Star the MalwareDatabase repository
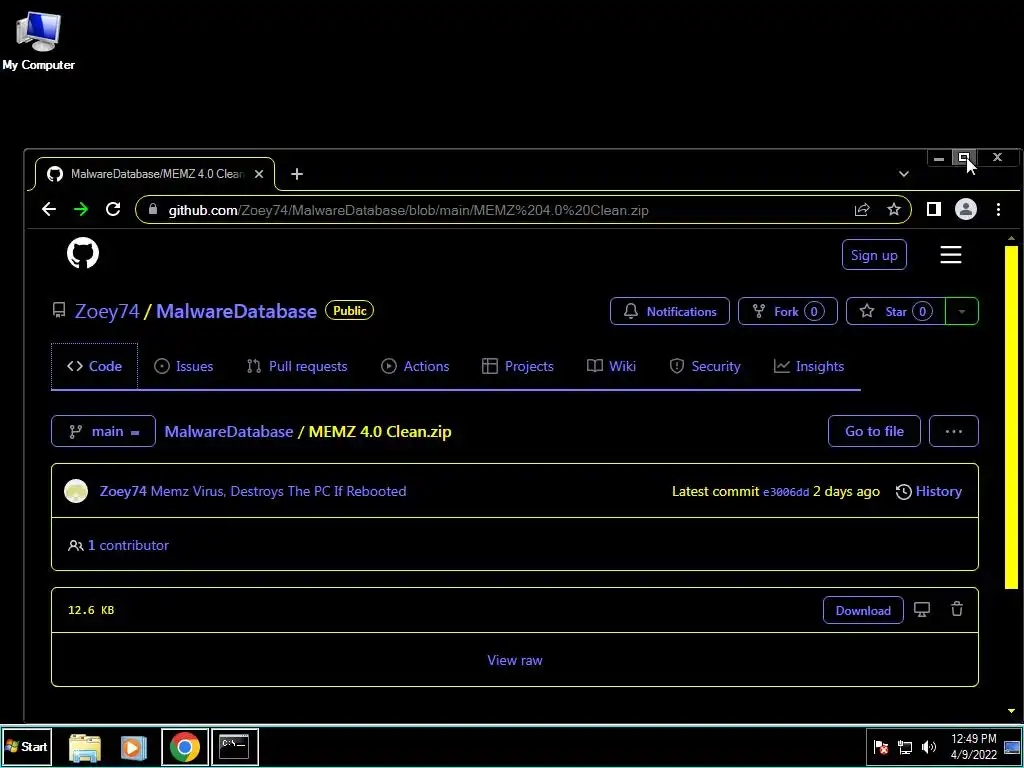Image resolution: width=1024 pixels, height=768 pixels. (x=895, y=312)
